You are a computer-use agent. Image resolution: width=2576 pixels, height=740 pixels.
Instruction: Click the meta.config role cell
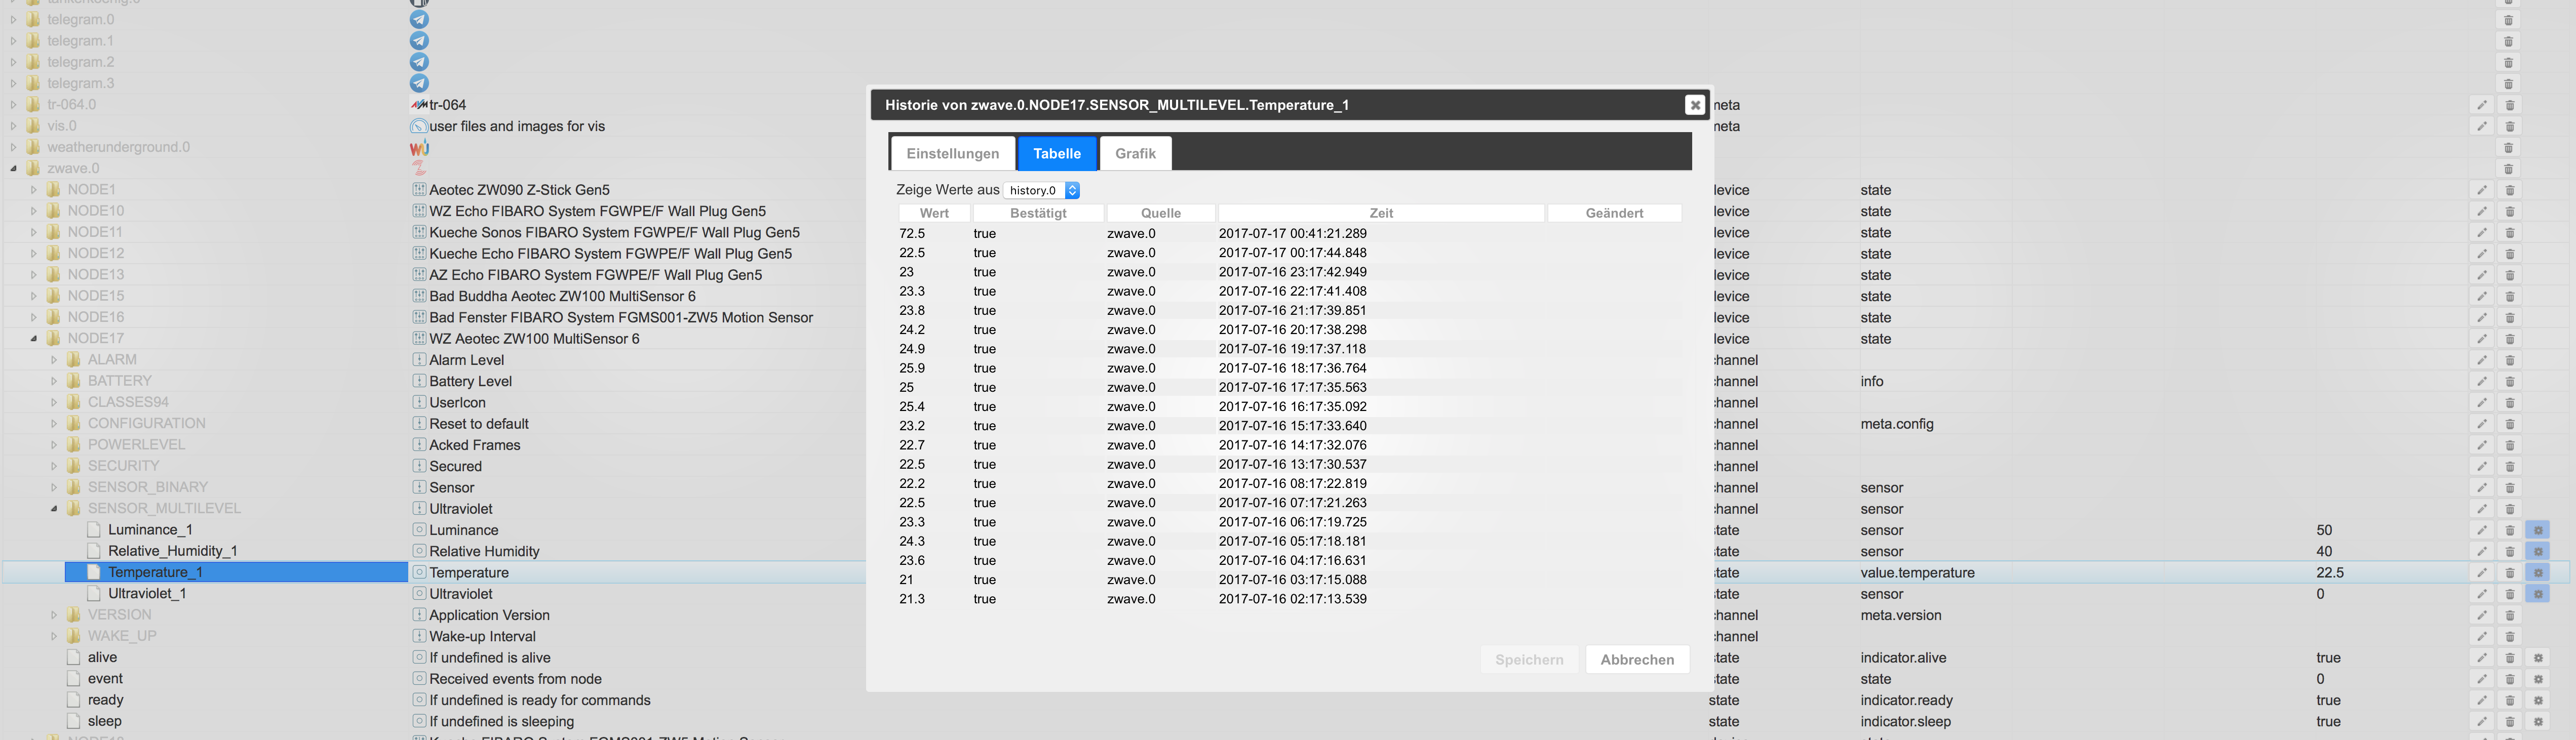pos(1896,424)
